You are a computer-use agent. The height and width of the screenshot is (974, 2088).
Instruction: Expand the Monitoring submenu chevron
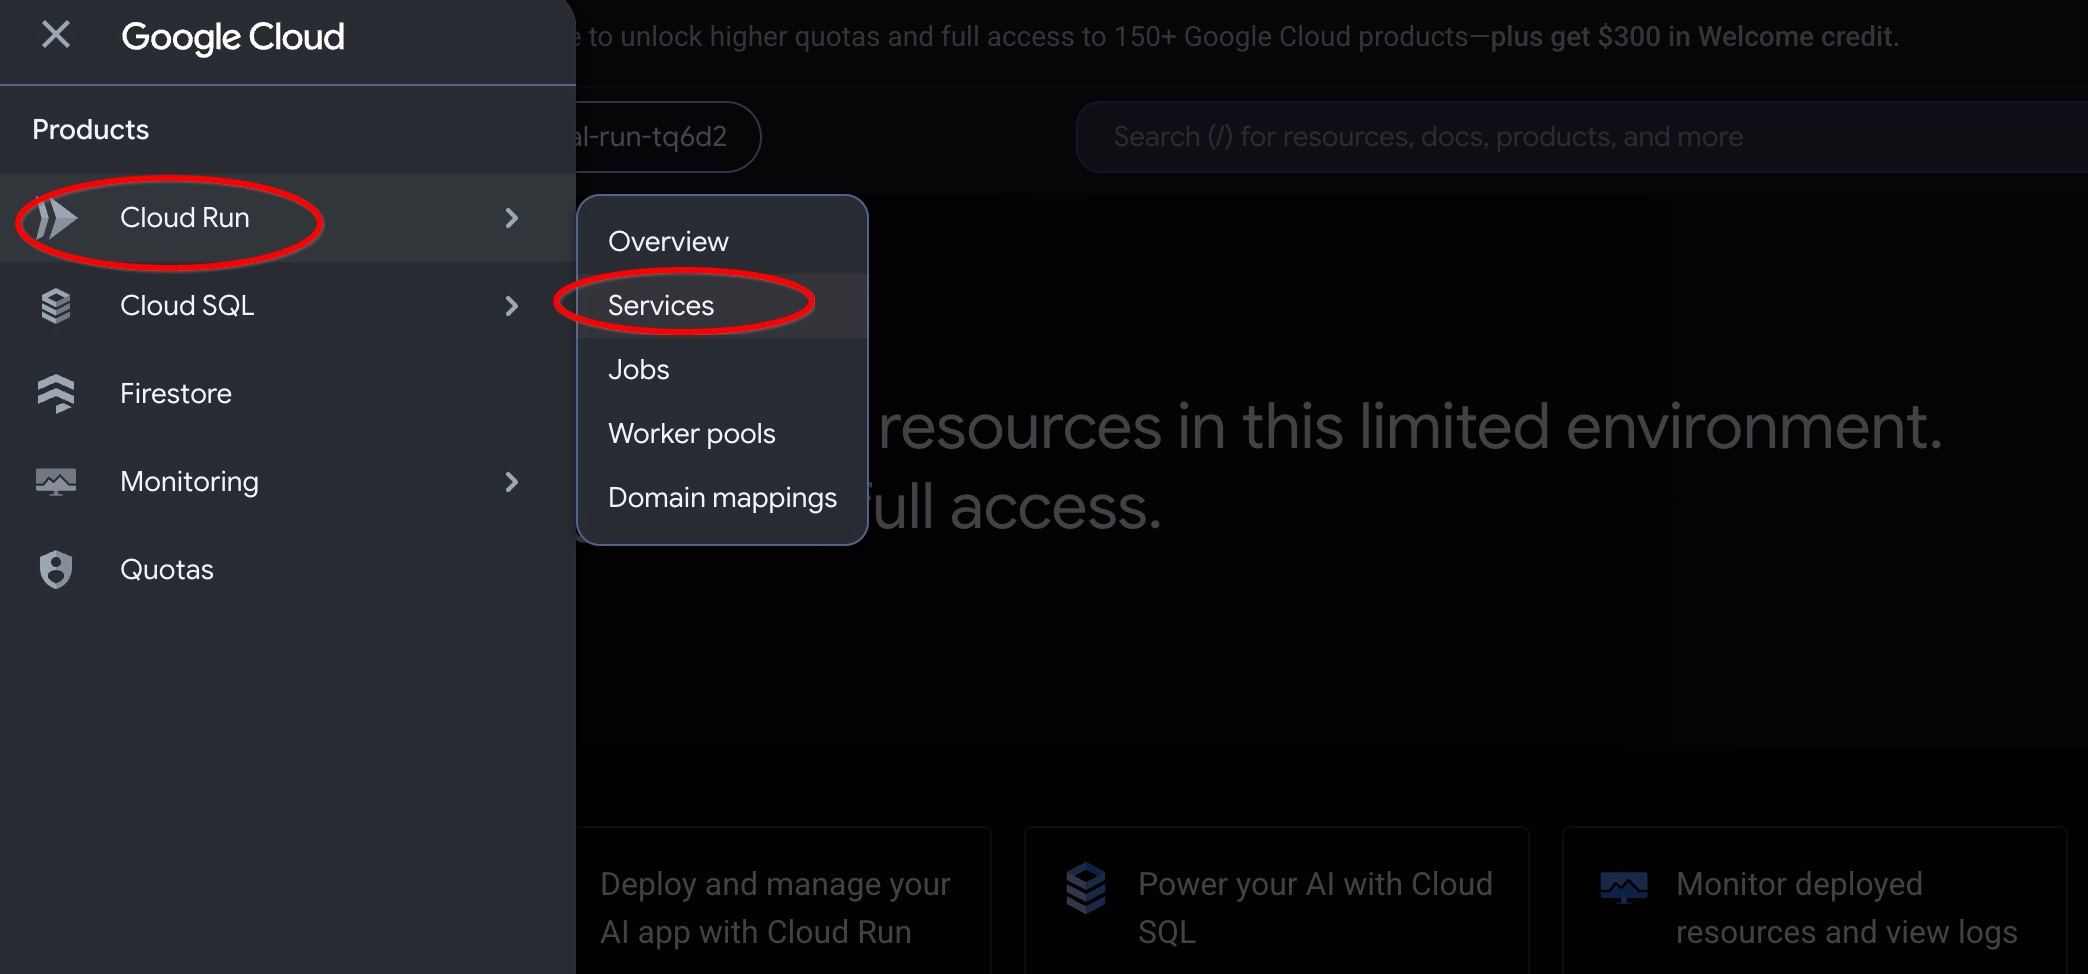pos(512,482)
